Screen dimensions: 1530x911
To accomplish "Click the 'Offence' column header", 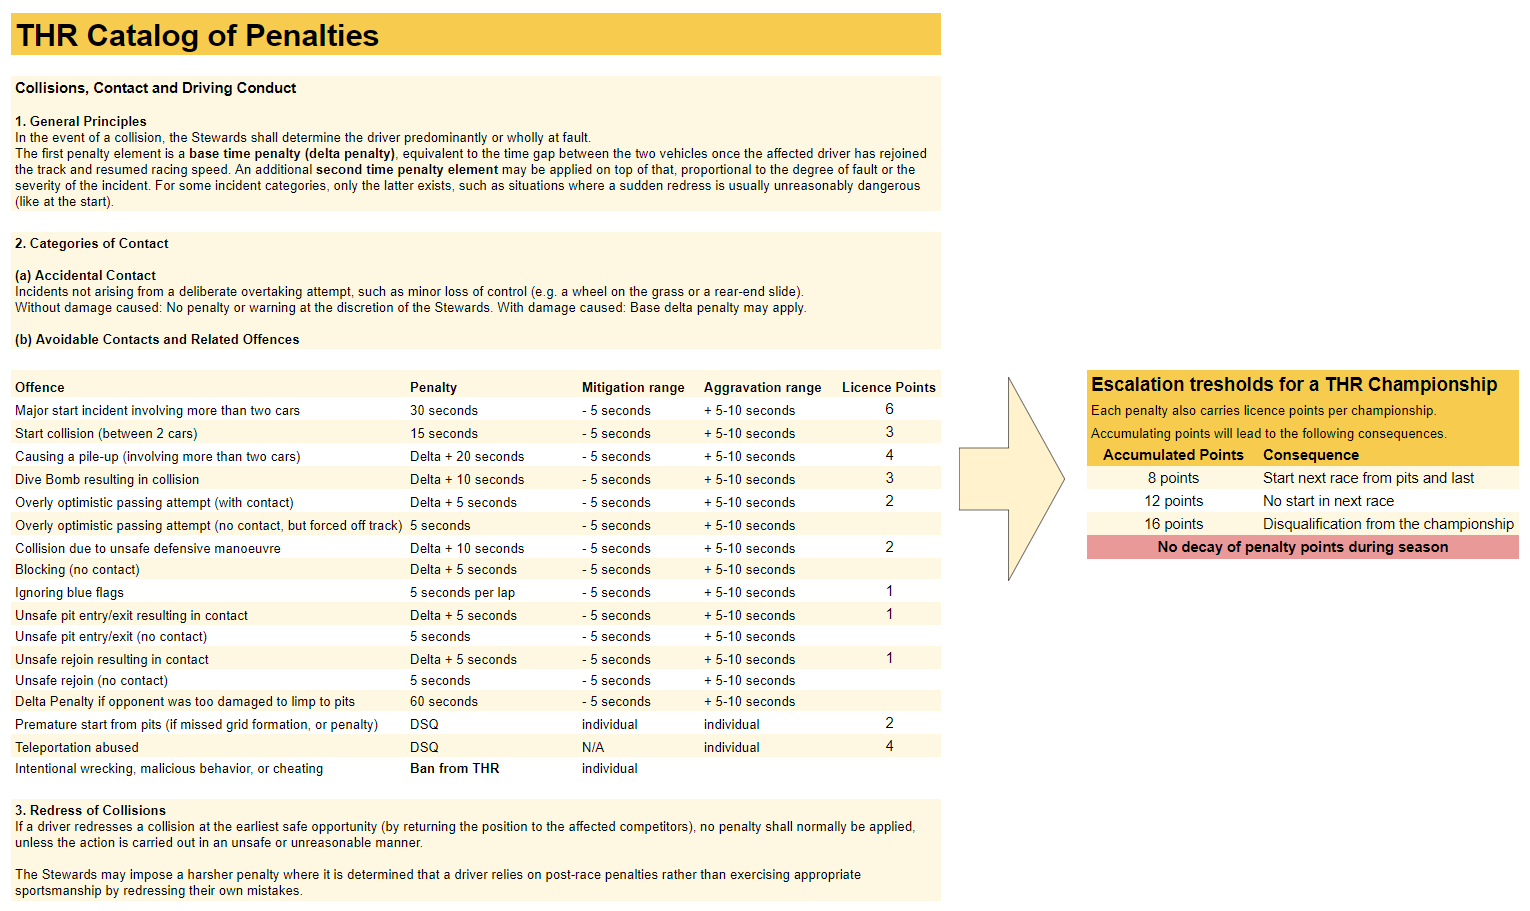I will point(40,387).
